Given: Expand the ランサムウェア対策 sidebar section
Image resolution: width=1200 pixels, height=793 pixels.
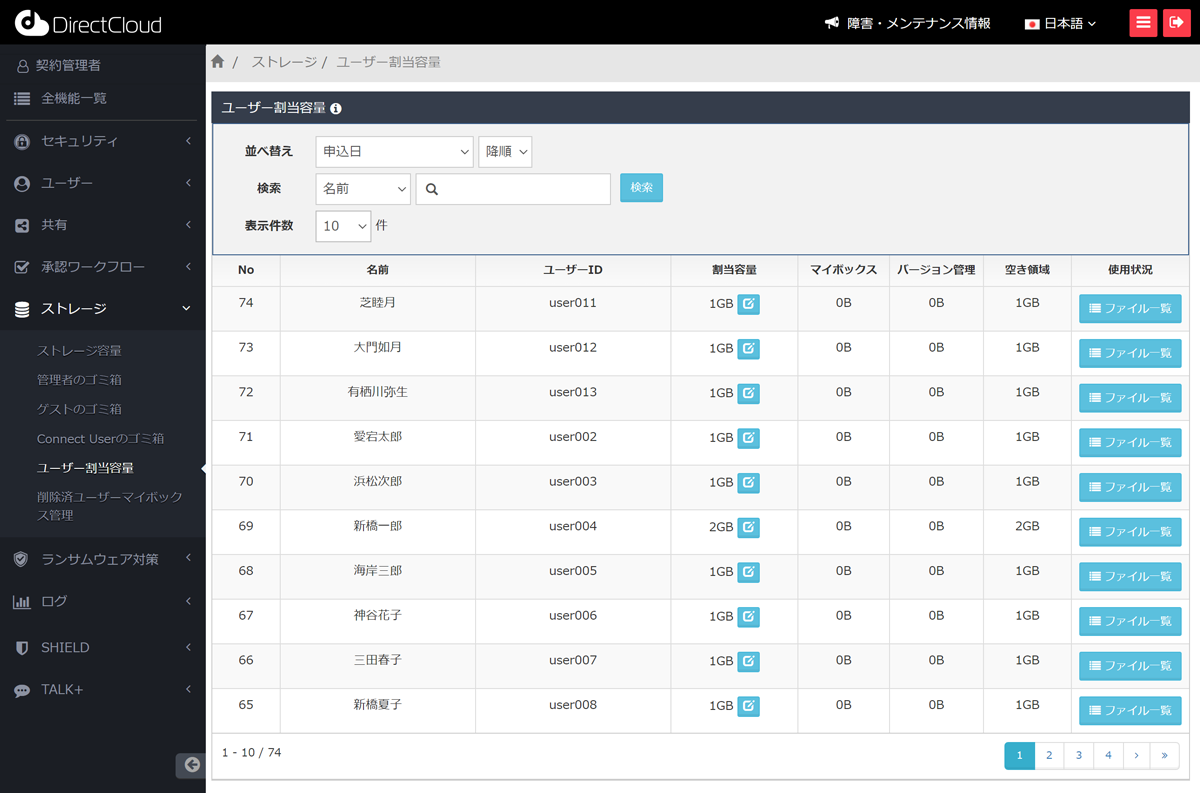Looking at the screenshot, I should pos(103,559).
